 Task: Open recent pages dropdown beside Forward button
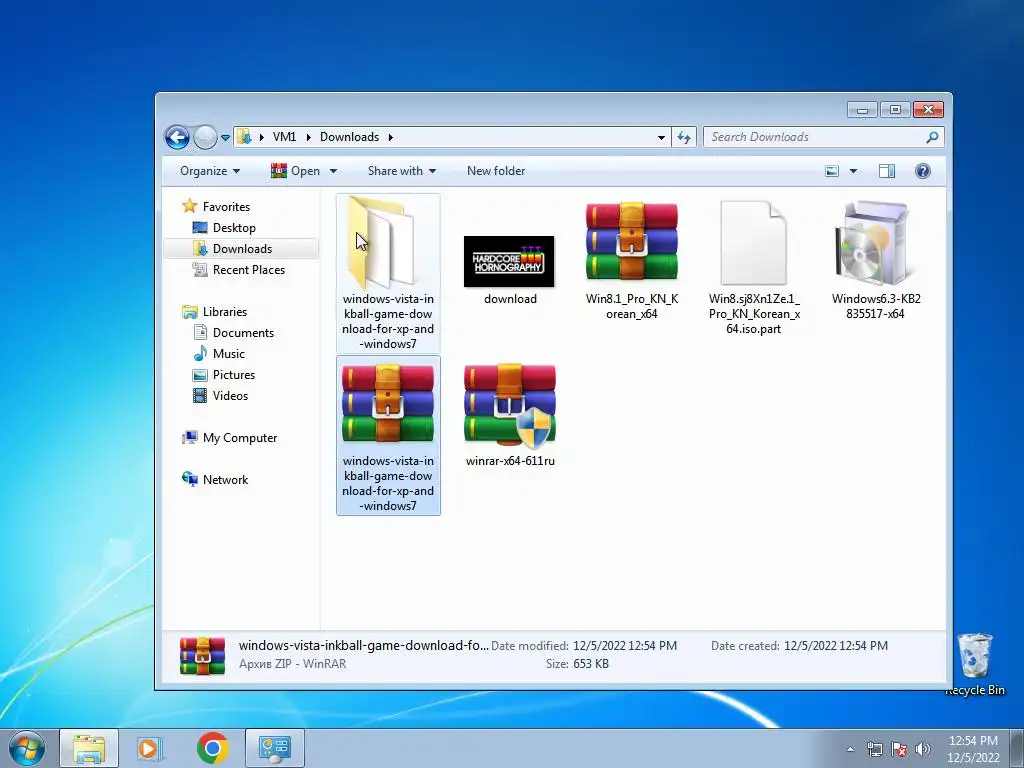click(225, 138)
